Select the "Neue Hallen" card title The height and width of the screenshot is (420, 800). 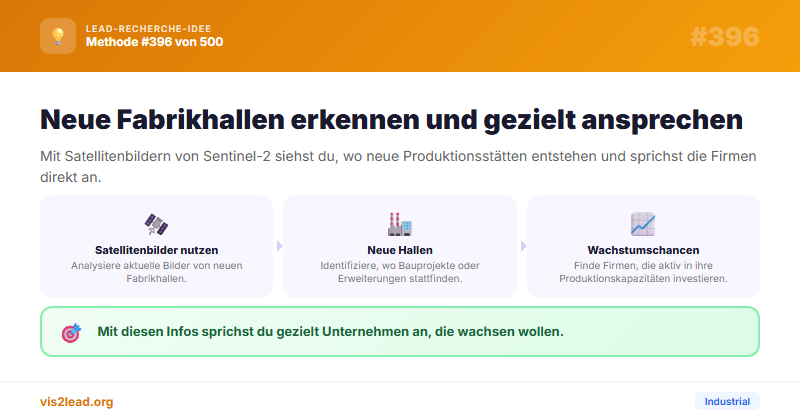click(400, 250)
